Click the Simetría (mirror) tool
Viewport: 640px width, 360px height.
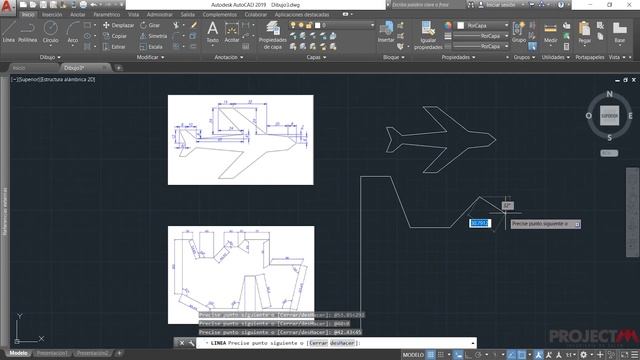pos(153,36)
